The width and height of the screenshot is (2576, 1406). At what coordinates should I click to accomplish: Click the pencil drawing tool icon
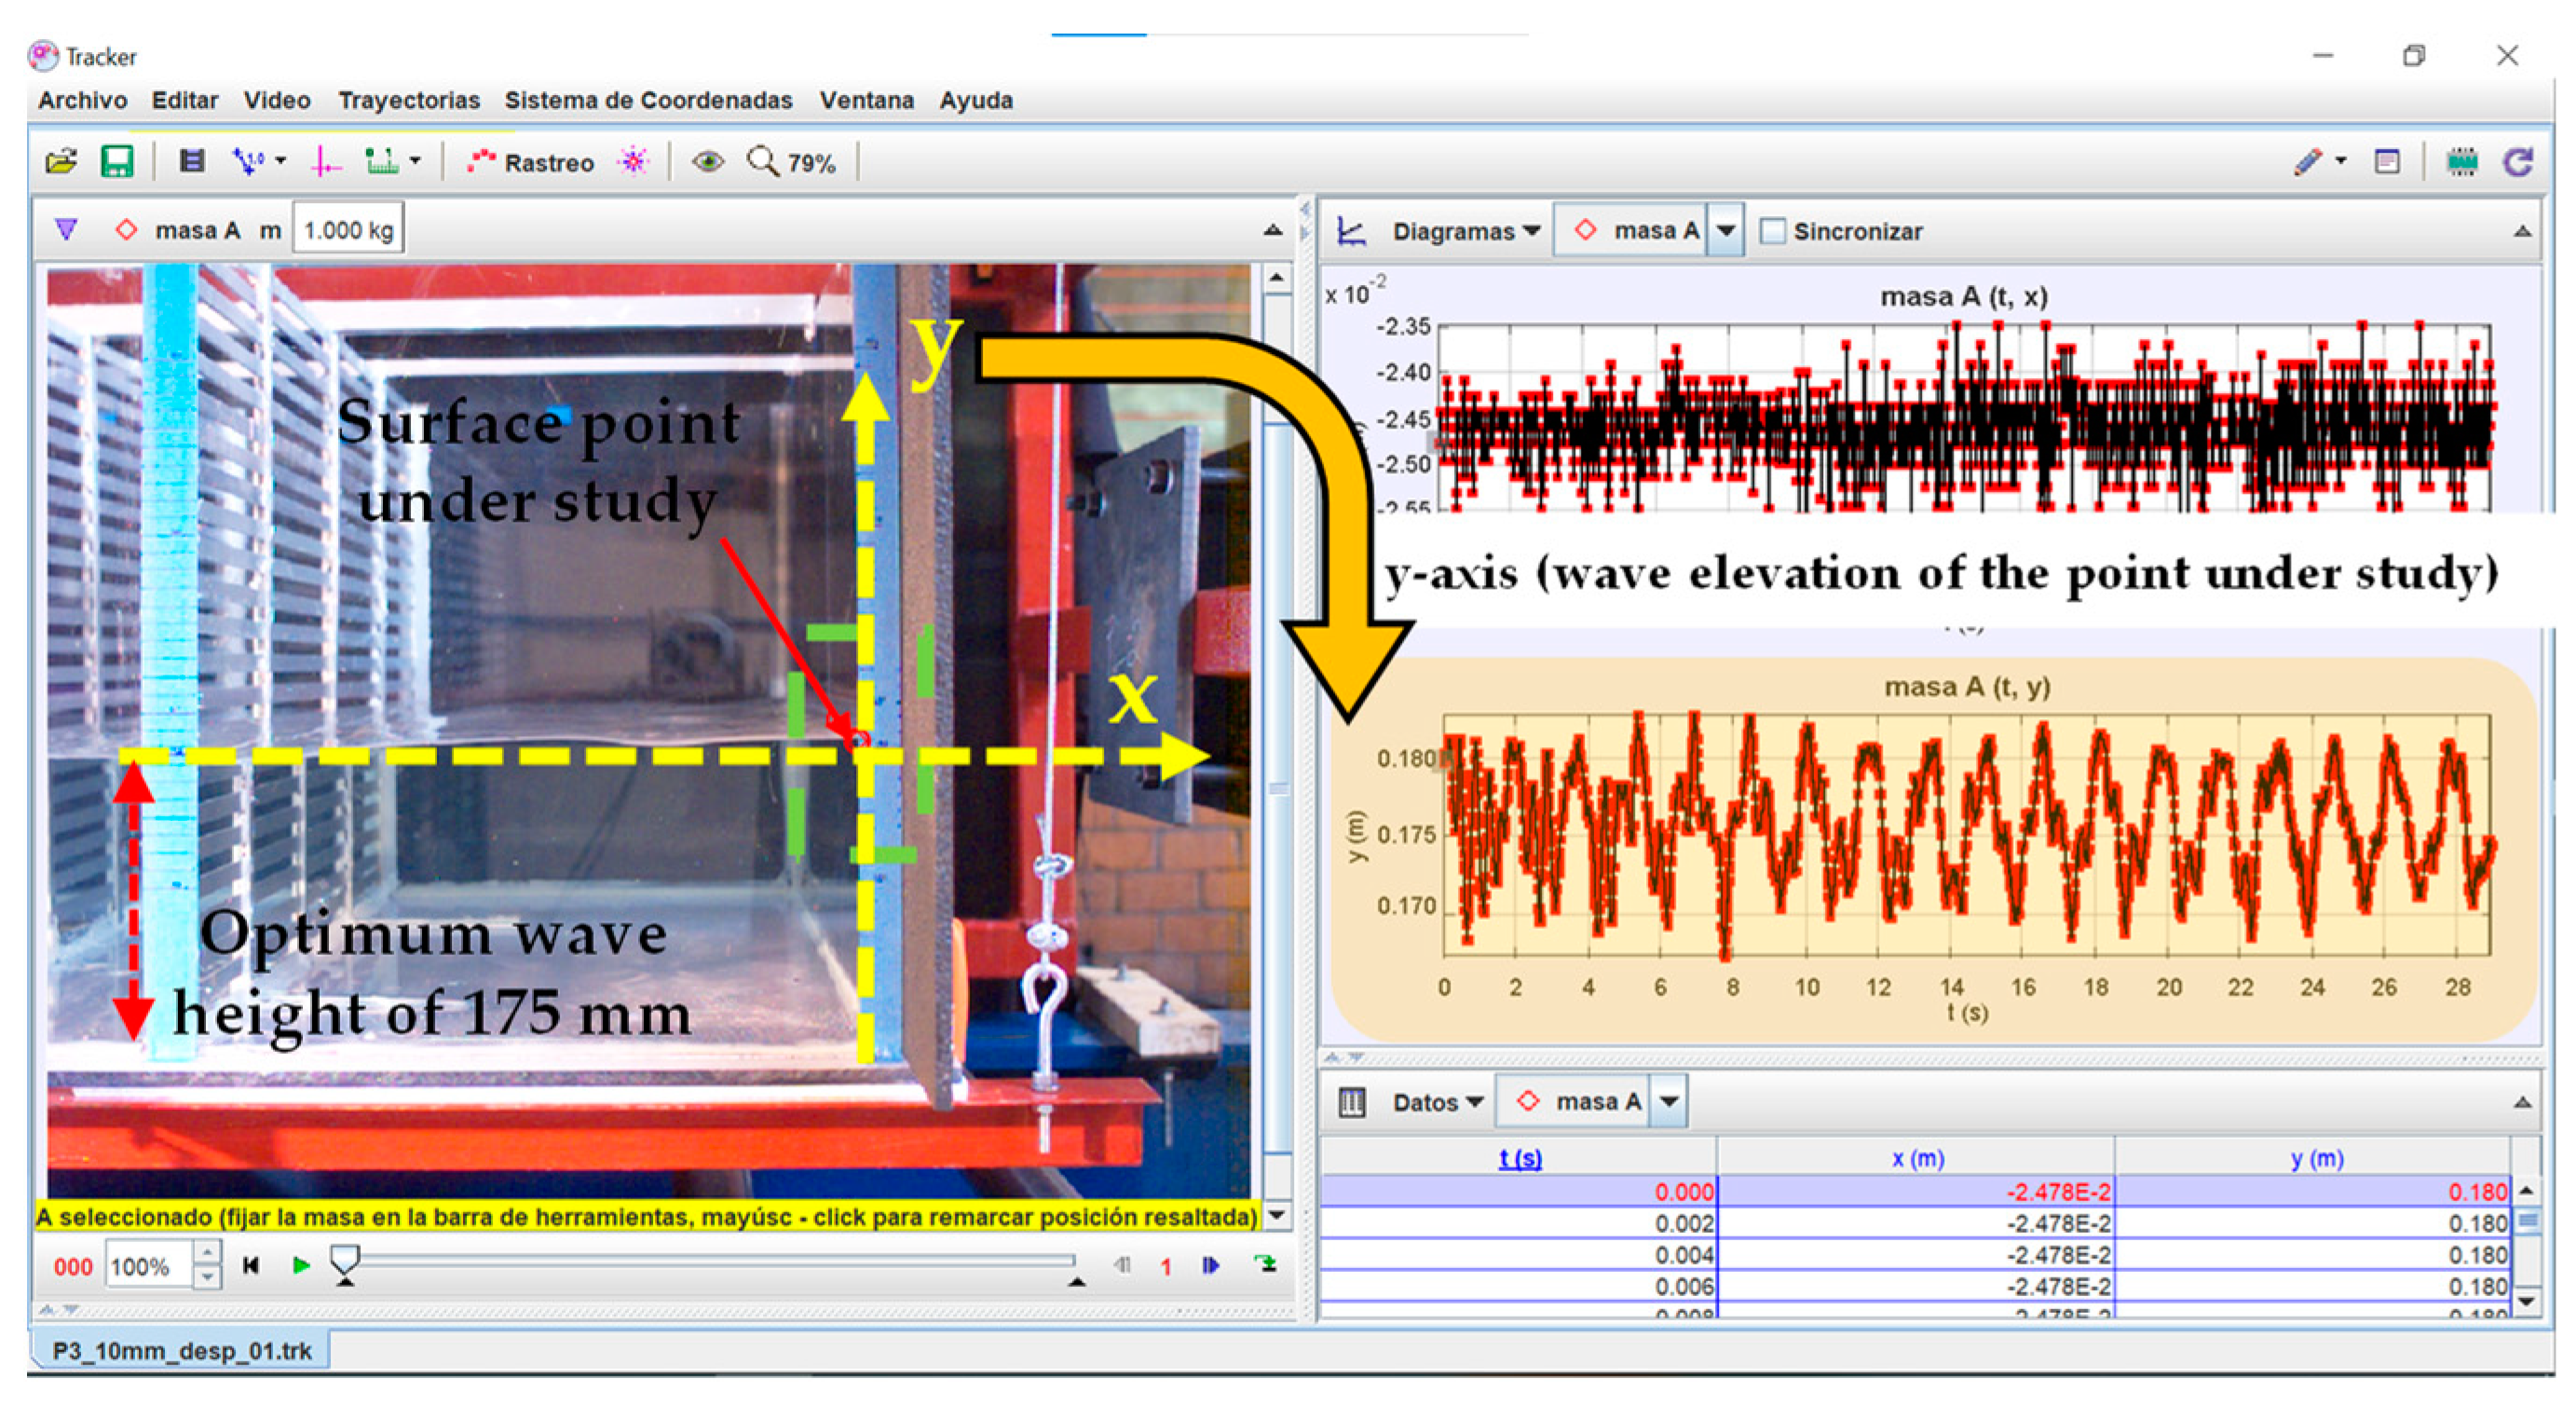(2308, 161)
